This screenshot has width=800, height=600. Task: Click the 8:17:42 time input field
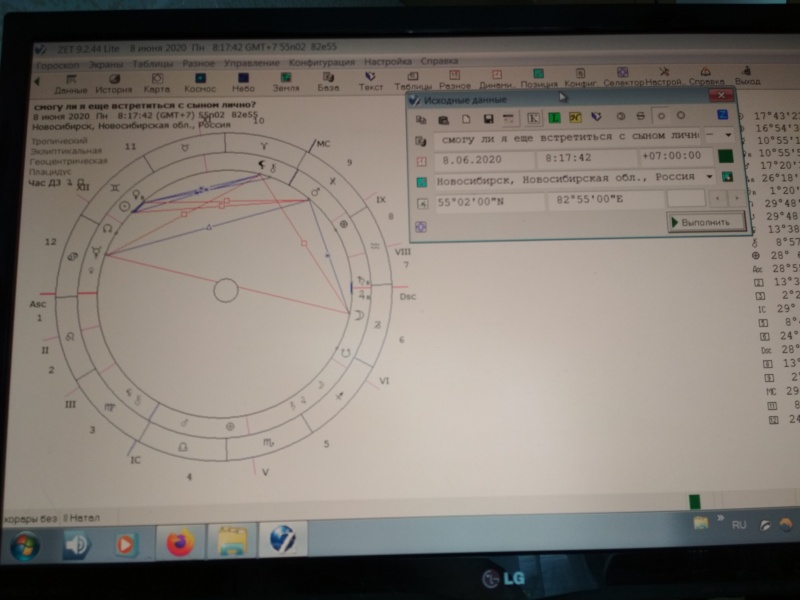pos(586,158)
